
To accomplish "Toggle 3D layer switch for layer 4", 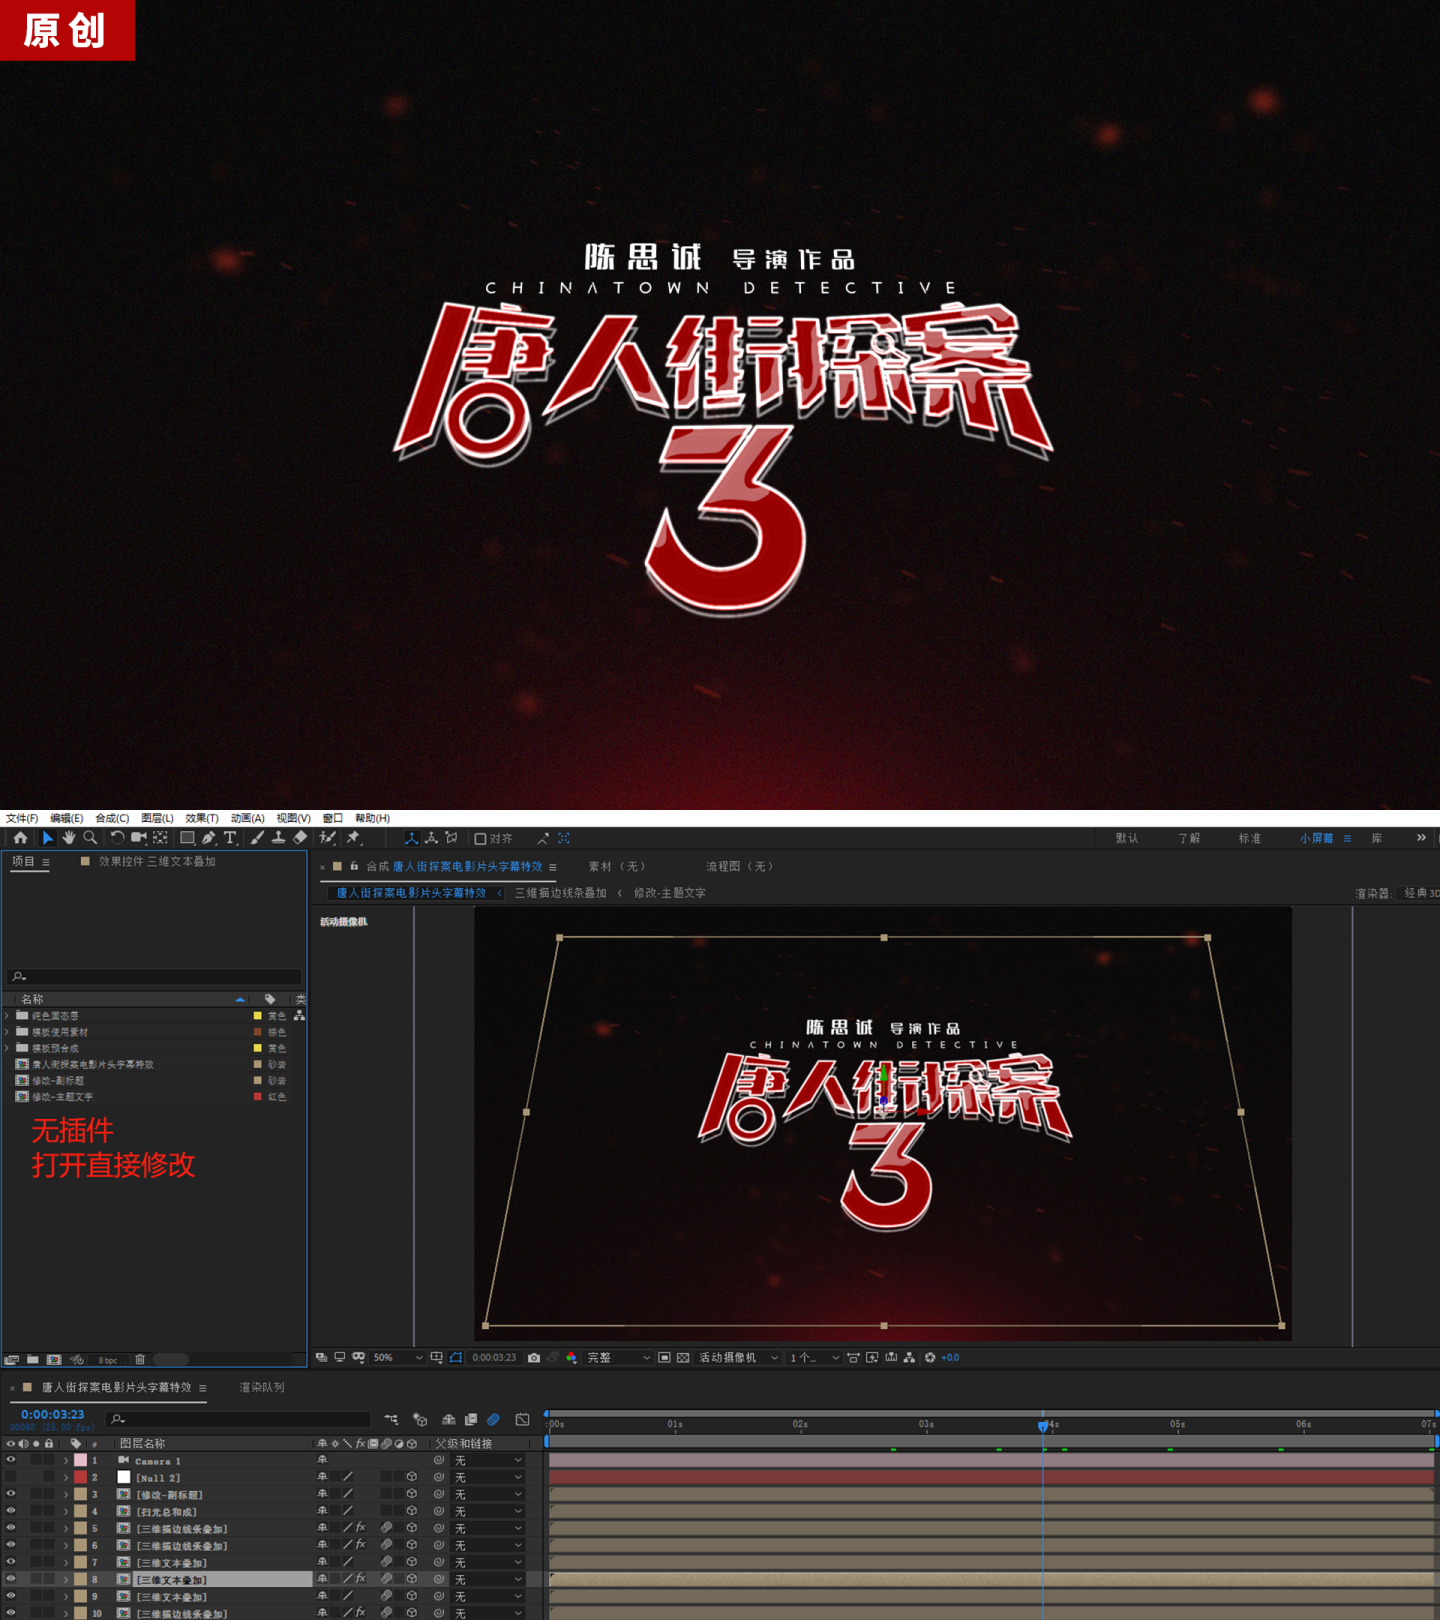I will (x=411, y=1511).
